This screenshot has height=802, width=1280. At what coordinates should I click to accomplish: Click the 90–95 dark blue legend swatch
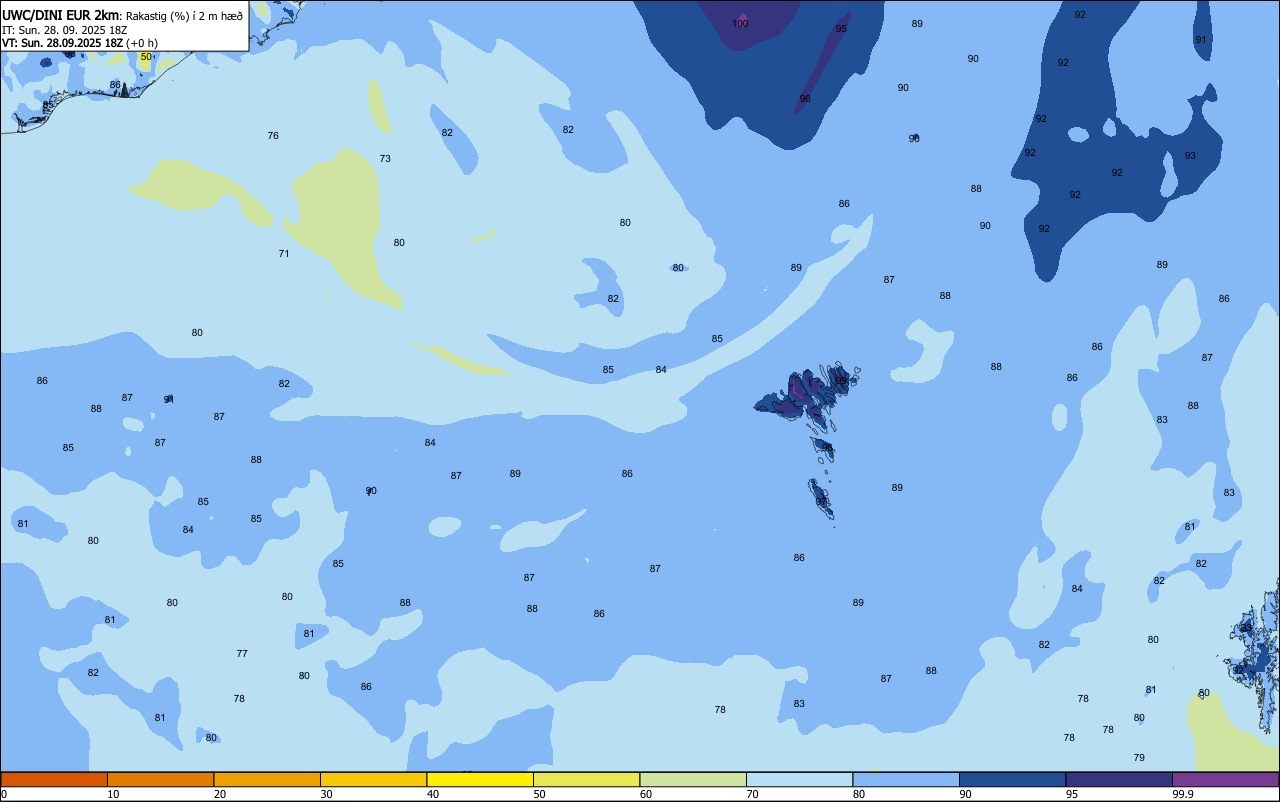(x=1012, y=779)
